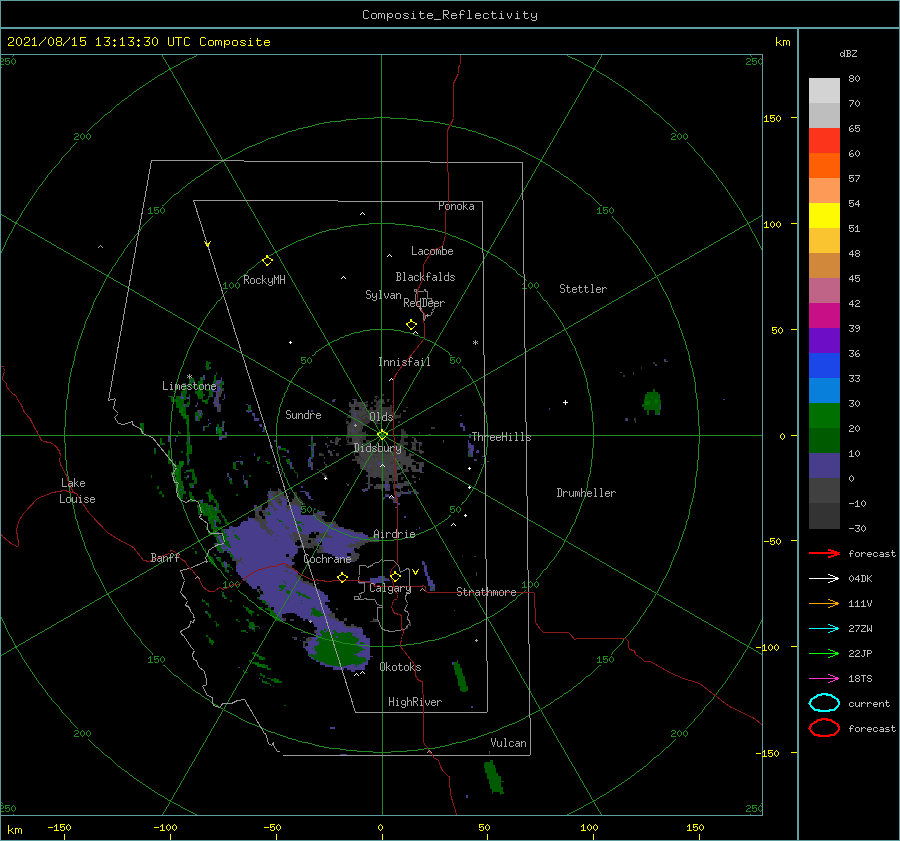The height and width of the screenshot is (841, 900).
Task: Choose the purple 36-39 dBZ swatch
Action: coord(824,340)
